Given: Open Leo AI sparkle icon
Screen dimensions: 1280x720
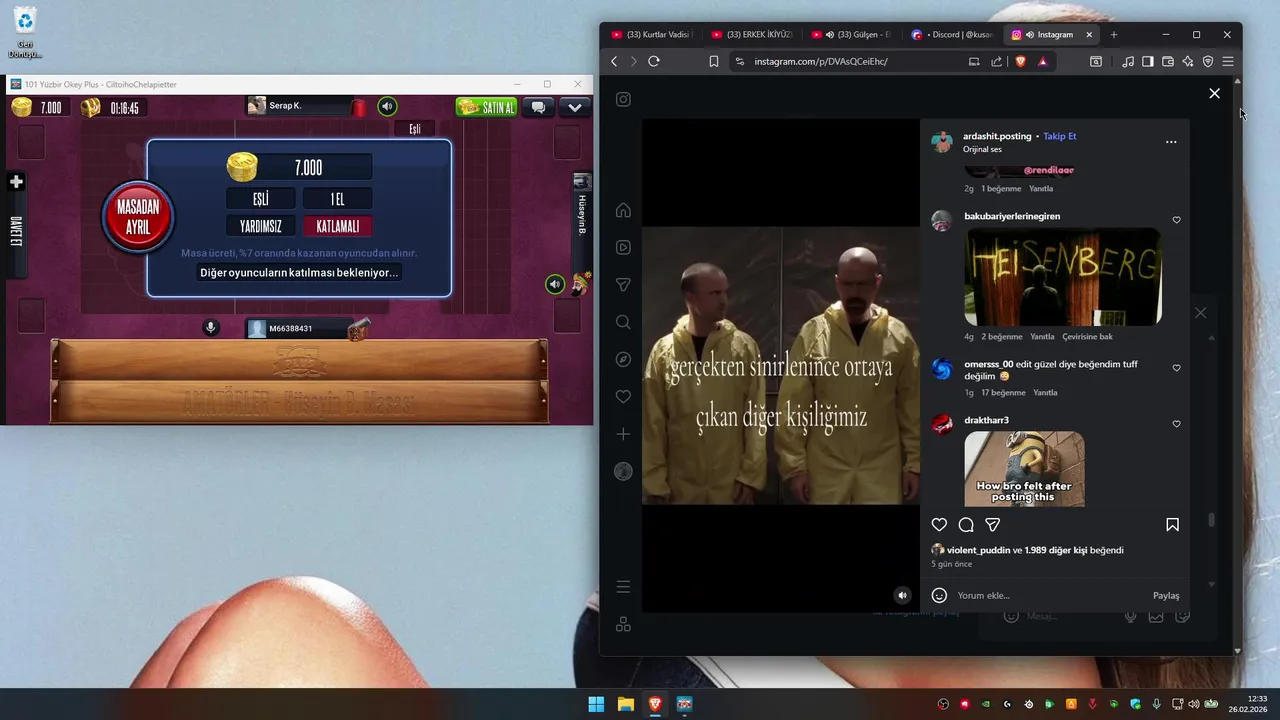Looking at the screenshot, I should pyautogui.click(x=1188, y=61).
